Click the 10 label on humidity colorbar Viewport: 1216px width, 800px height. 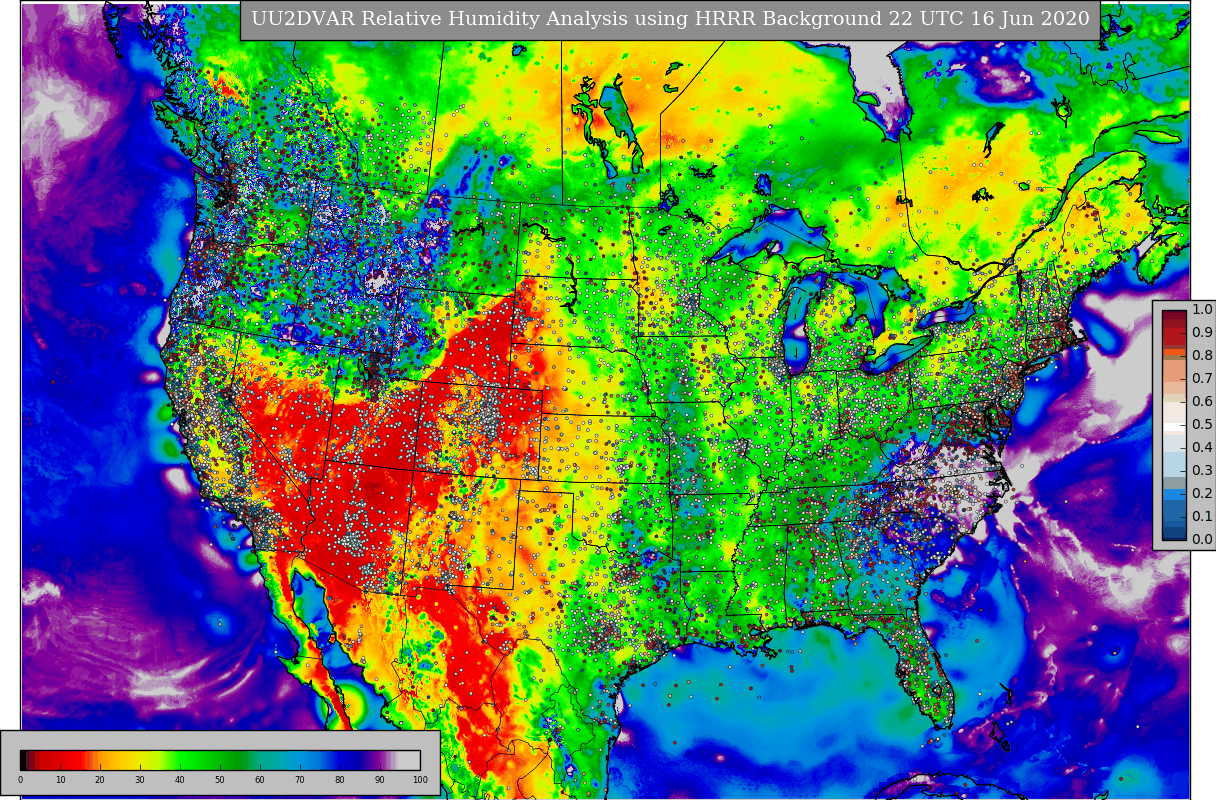(x=60, y=780)
